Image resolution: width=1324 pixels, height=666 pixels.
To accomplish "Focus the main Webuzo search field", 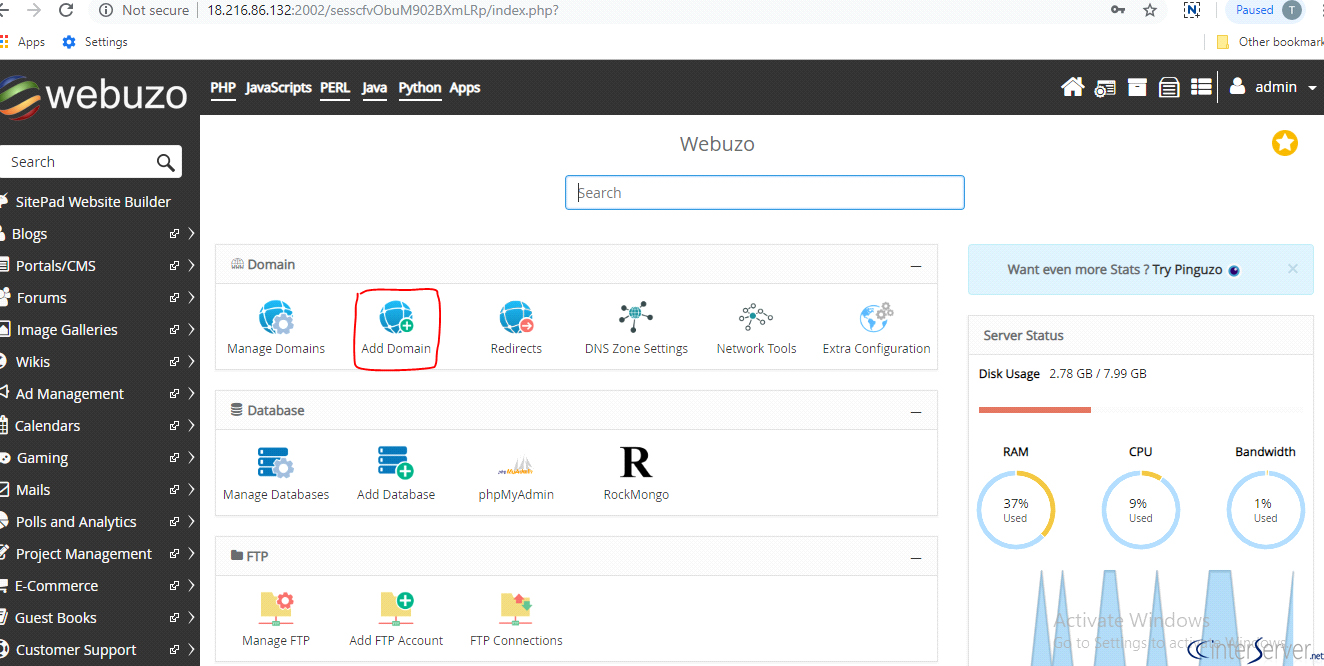I will (765, 193).
